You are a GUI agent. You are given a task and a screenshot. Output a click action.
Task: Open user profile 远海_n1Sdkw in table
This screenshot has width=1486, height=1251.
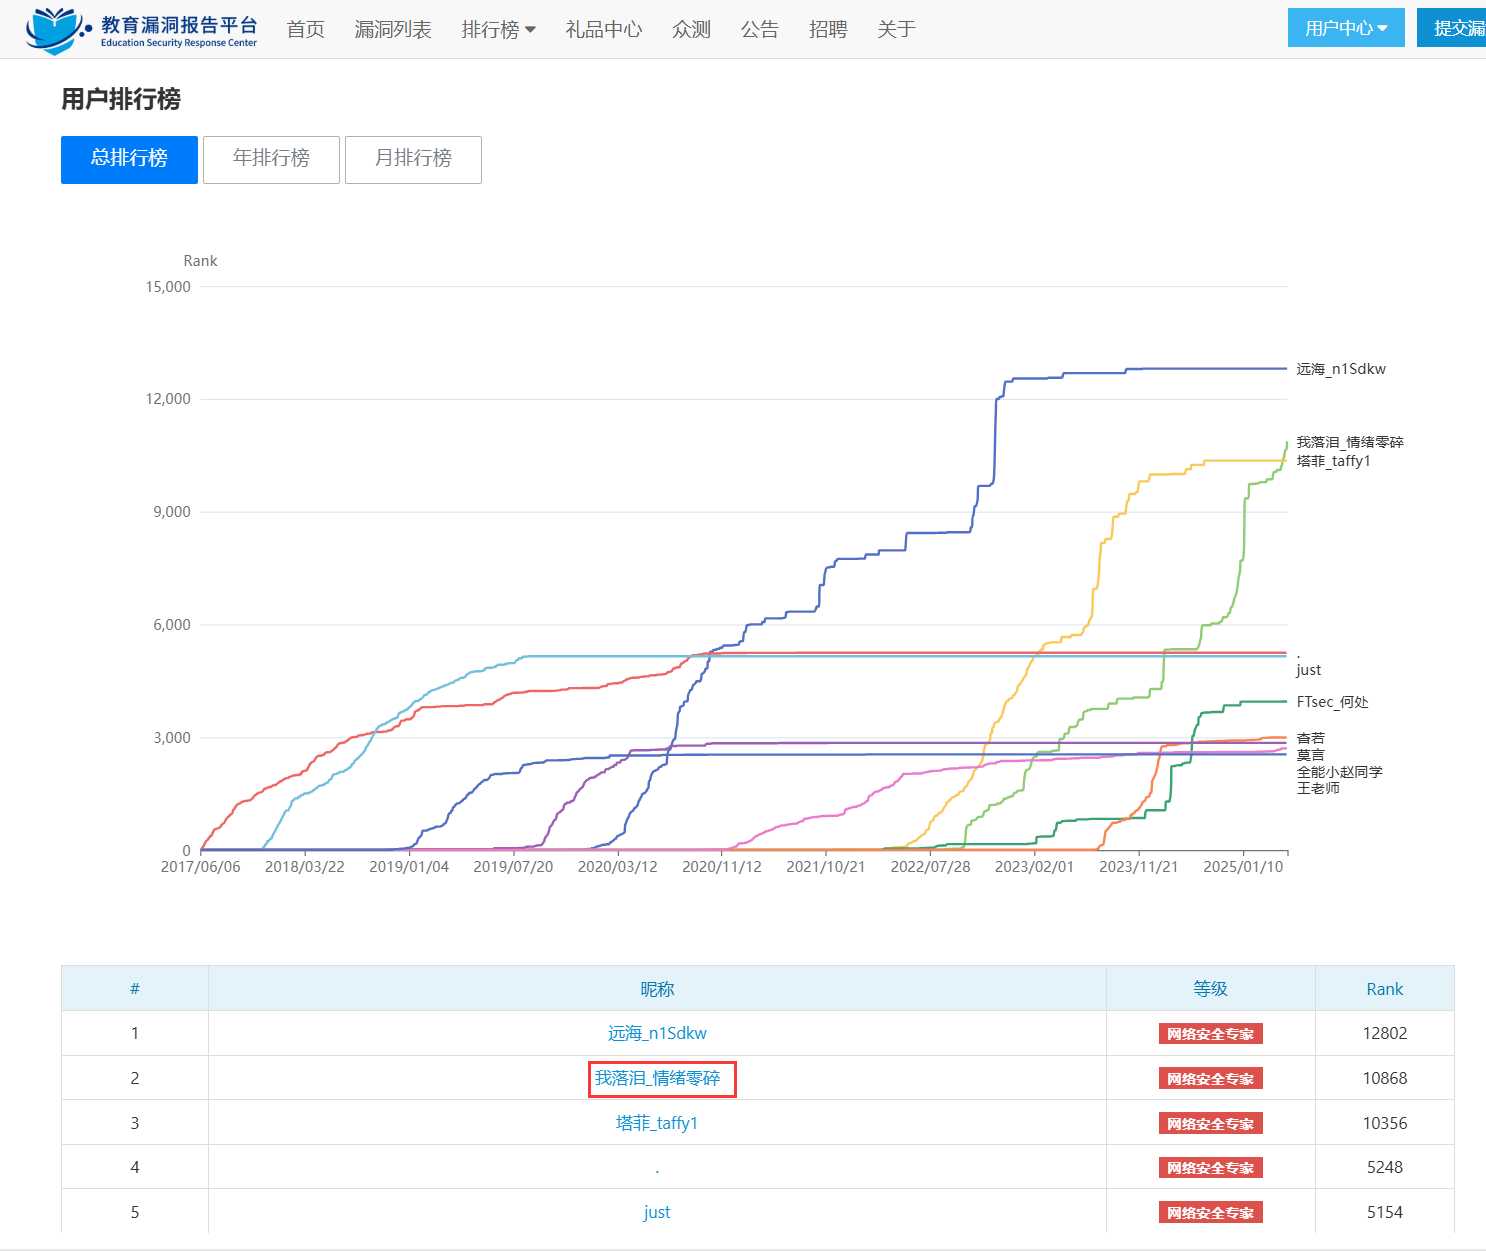657,1033
